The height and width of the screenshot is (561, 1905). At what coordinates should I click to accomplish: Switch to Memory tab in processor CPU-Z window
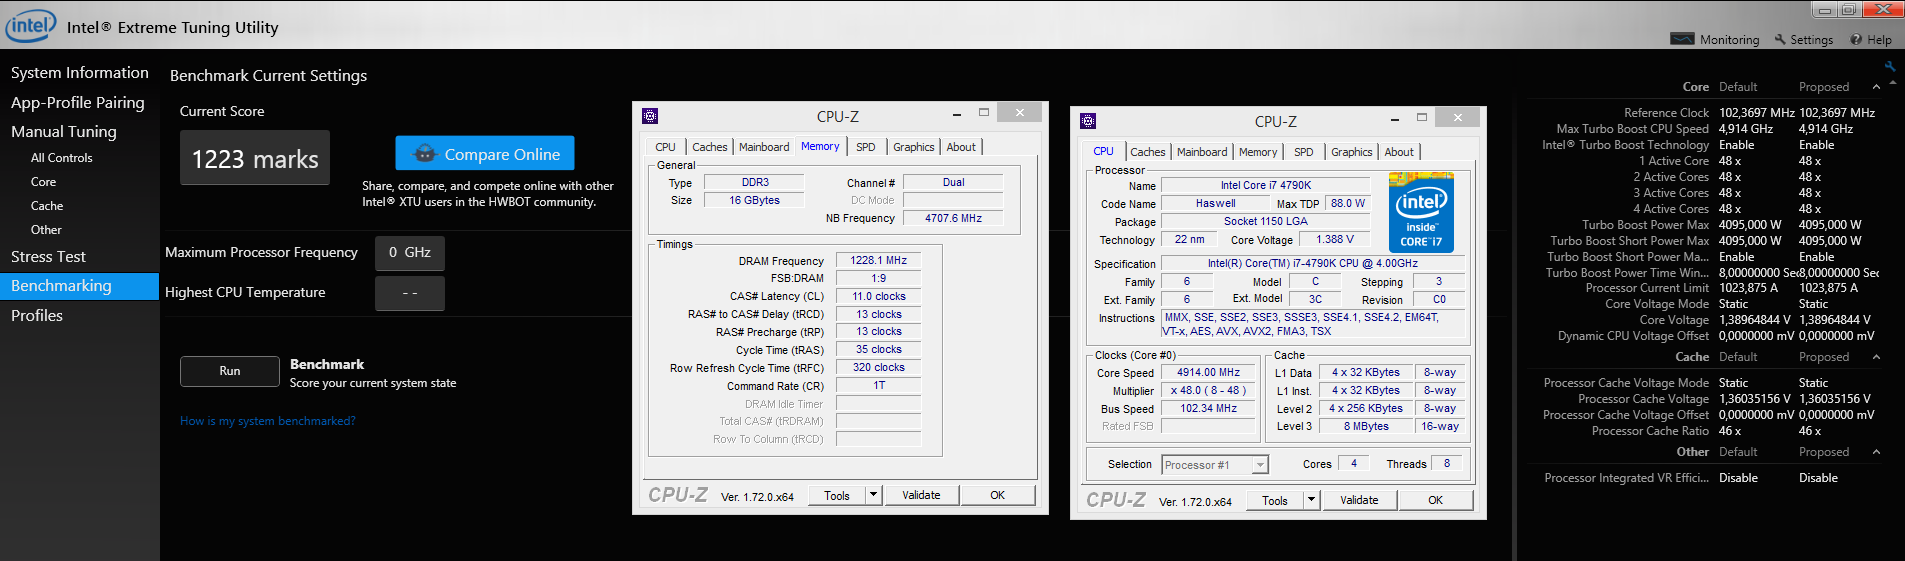pos(1258,152)
